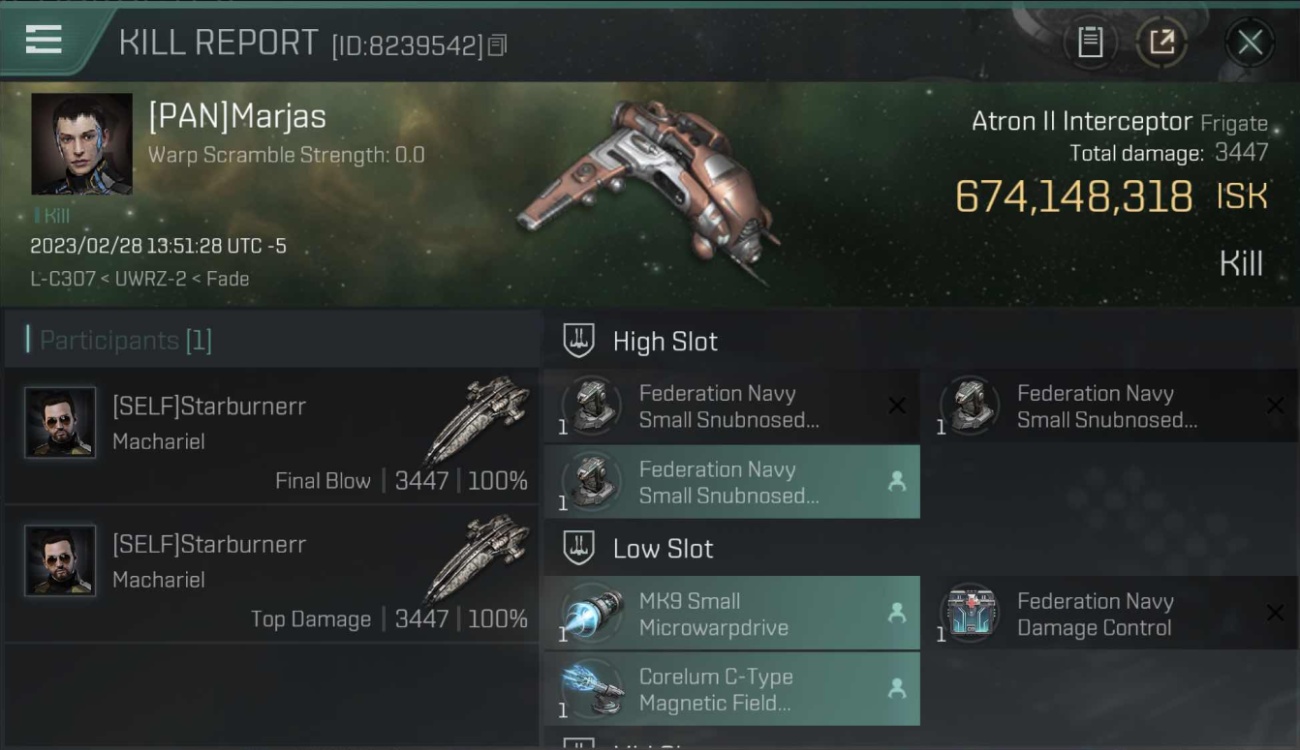Click the Low Slot section shield icon

pos(579,547)
